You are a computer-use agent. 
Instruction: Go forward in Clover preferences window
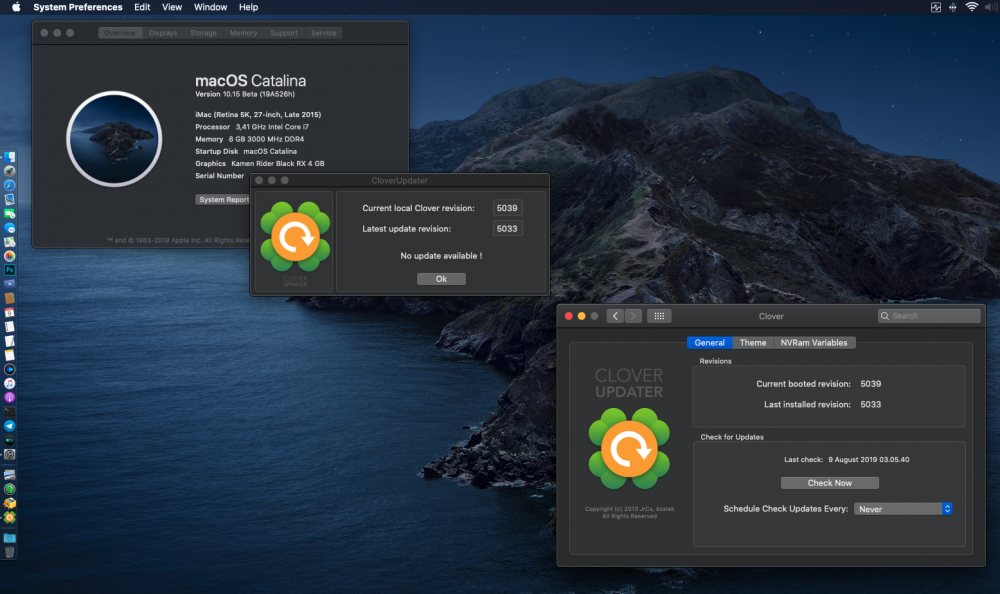pos(633,316)
